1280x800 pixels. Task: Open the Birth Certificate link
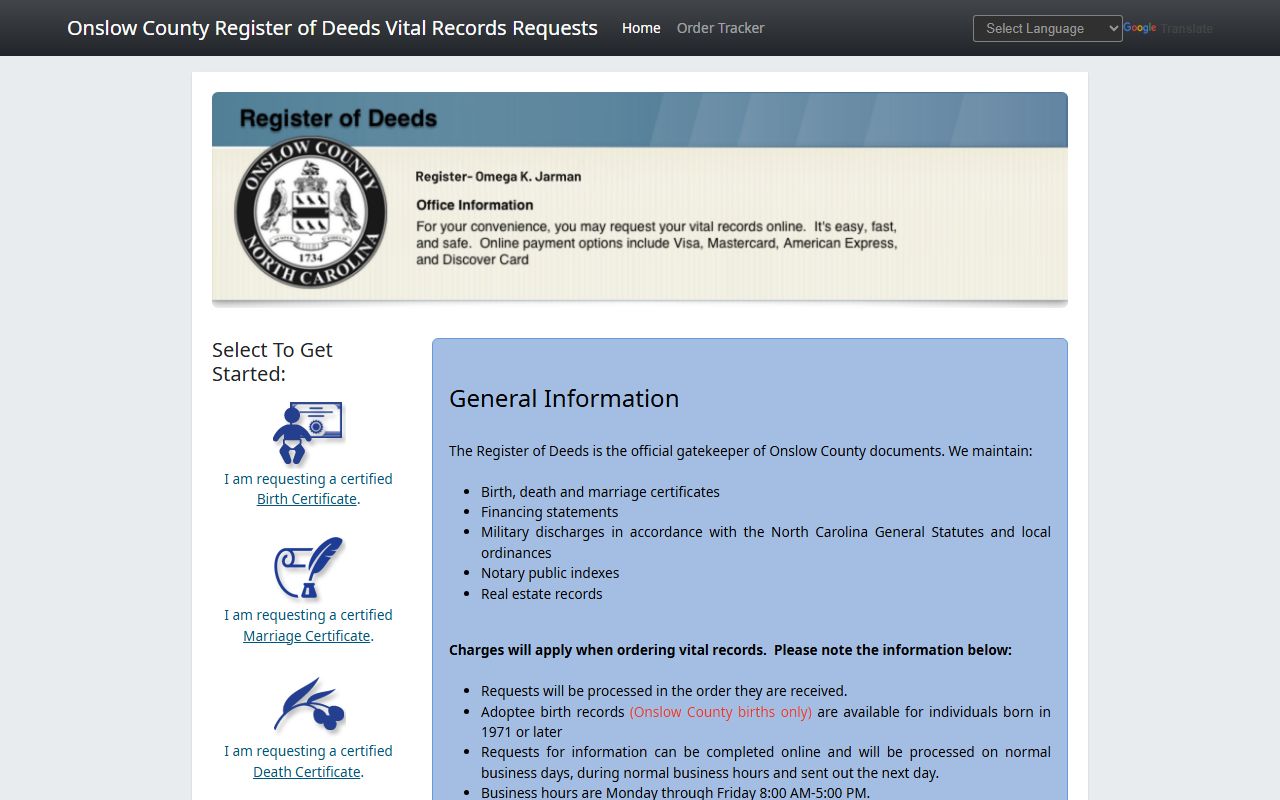(307, 499)
